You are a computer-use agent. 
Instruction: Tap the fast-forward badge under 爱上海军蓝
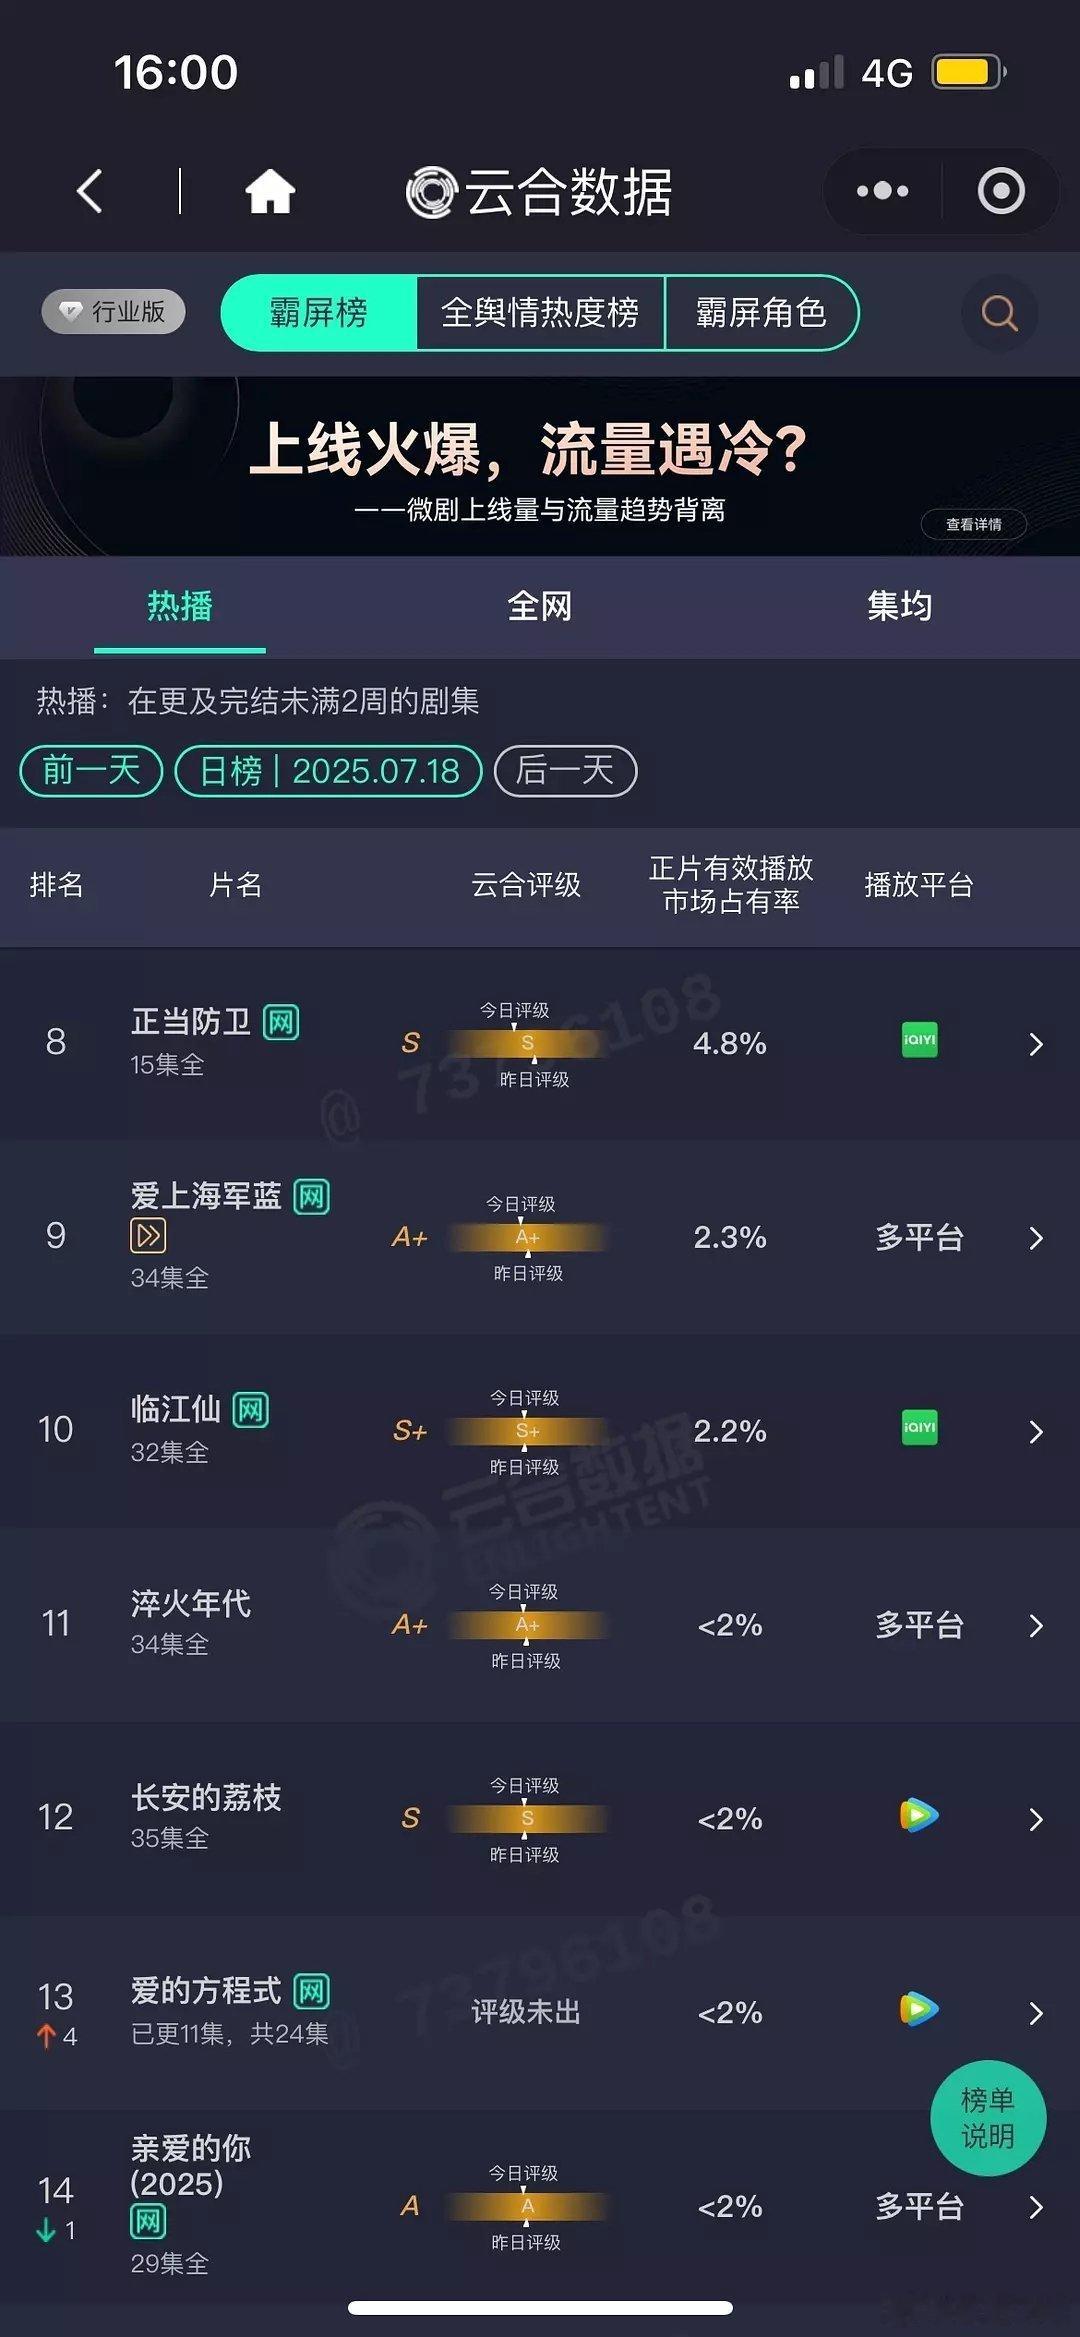(148, 1236)
